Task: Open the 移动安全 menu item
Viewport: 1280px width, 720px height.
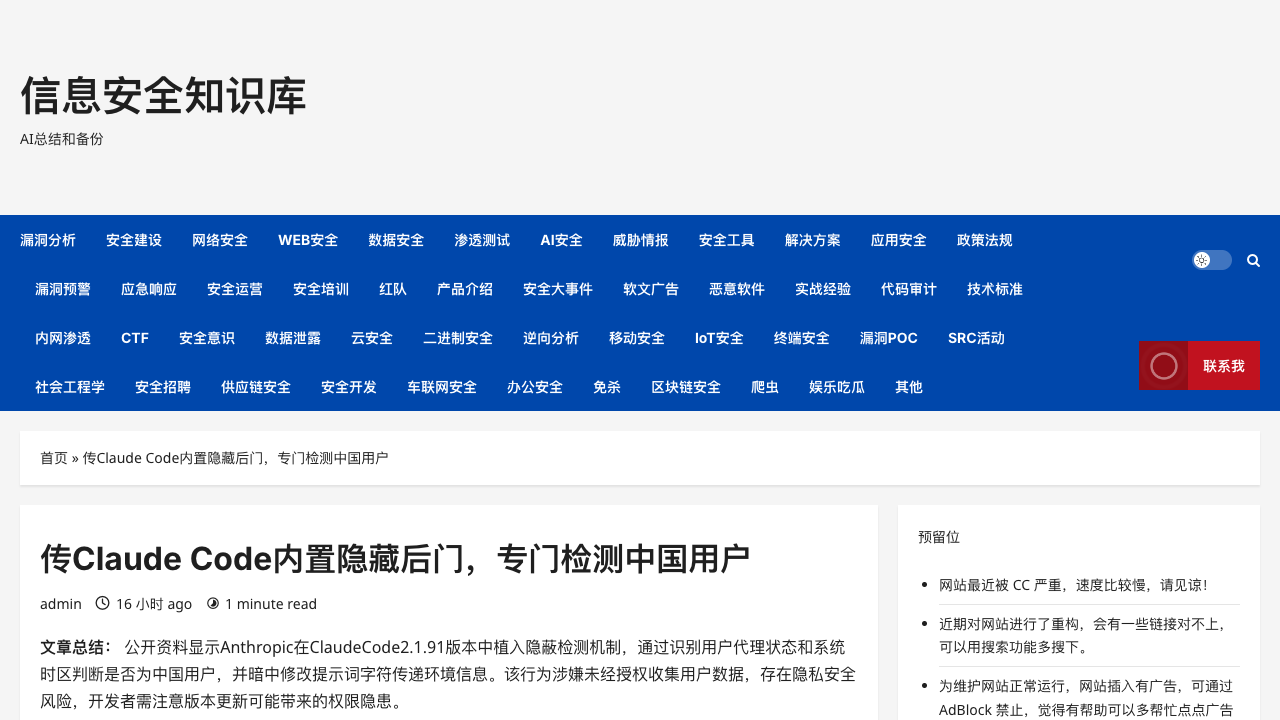Action: click(637, 338)
